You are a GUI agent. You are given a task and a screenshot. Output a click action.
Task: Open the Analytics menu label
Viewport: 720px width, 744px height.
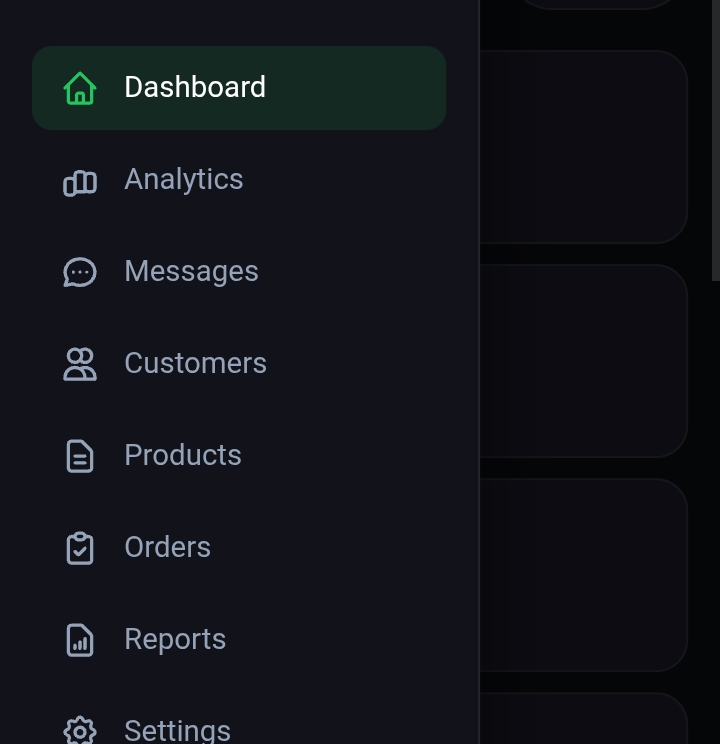tap(184, 180)
